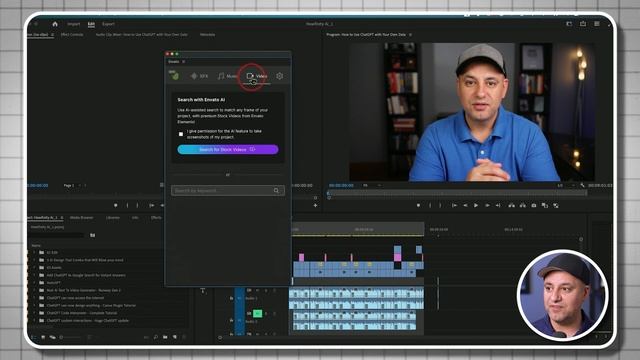Open Envato plugin settings gear
This screenshot has height=360, width=640.
coord(279,76)
